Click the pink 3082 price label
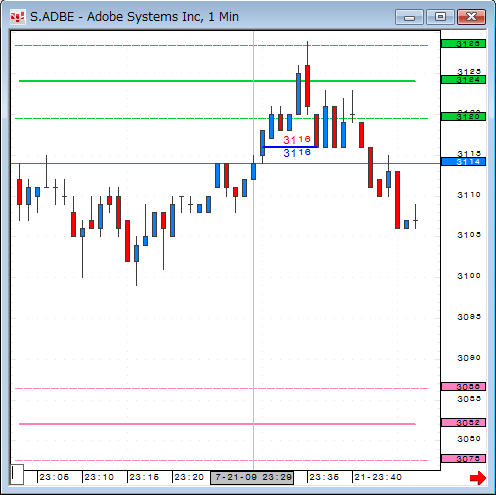This screenshot has height=495, width=496. coord(463,423)
